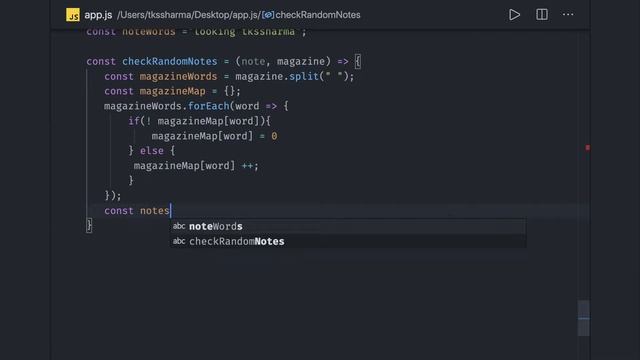Click the 'split' method call

[304, 76]
